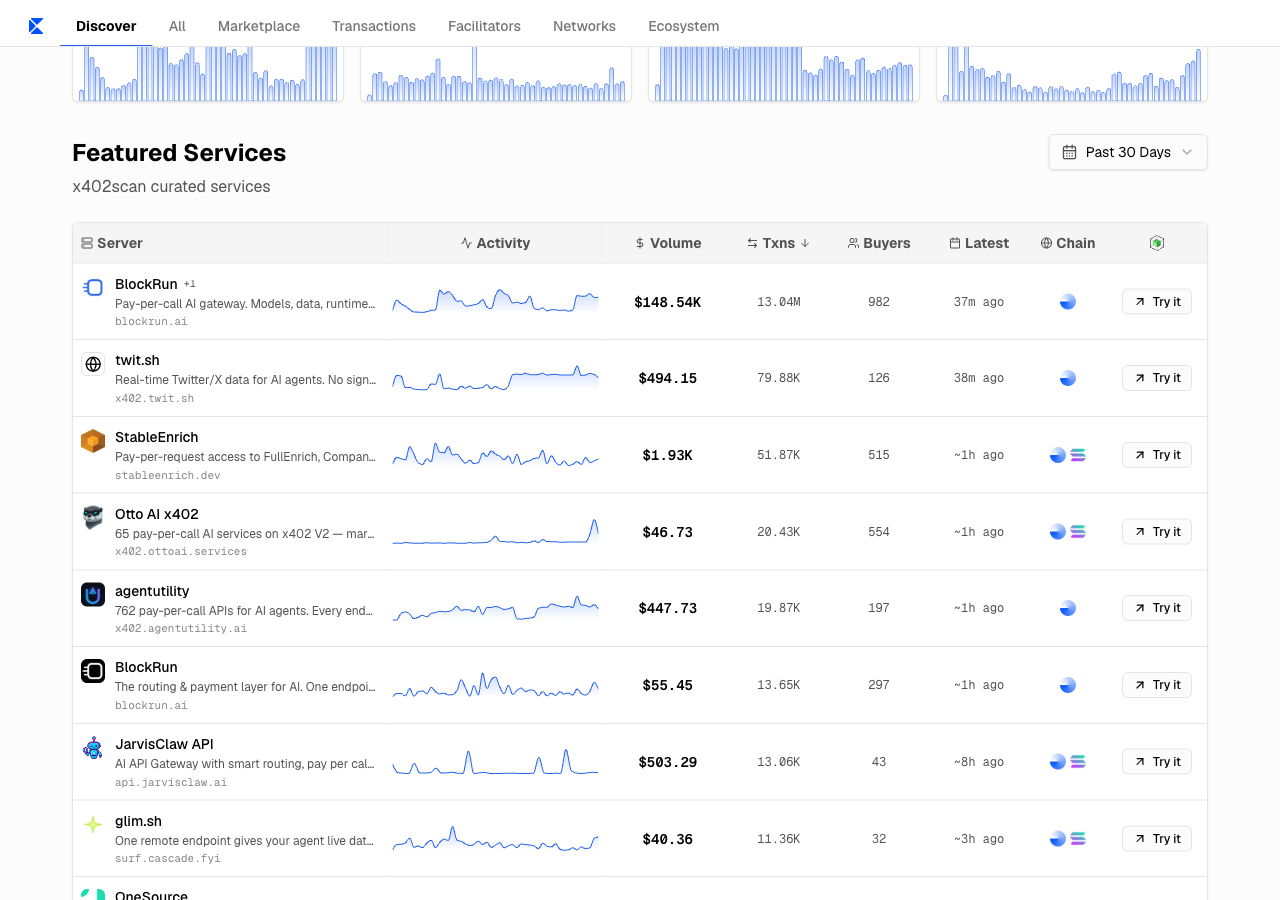Open the Past 30 Days dropdown chevron
This screenshot has width=1280, height=900.
(1187, 152)
